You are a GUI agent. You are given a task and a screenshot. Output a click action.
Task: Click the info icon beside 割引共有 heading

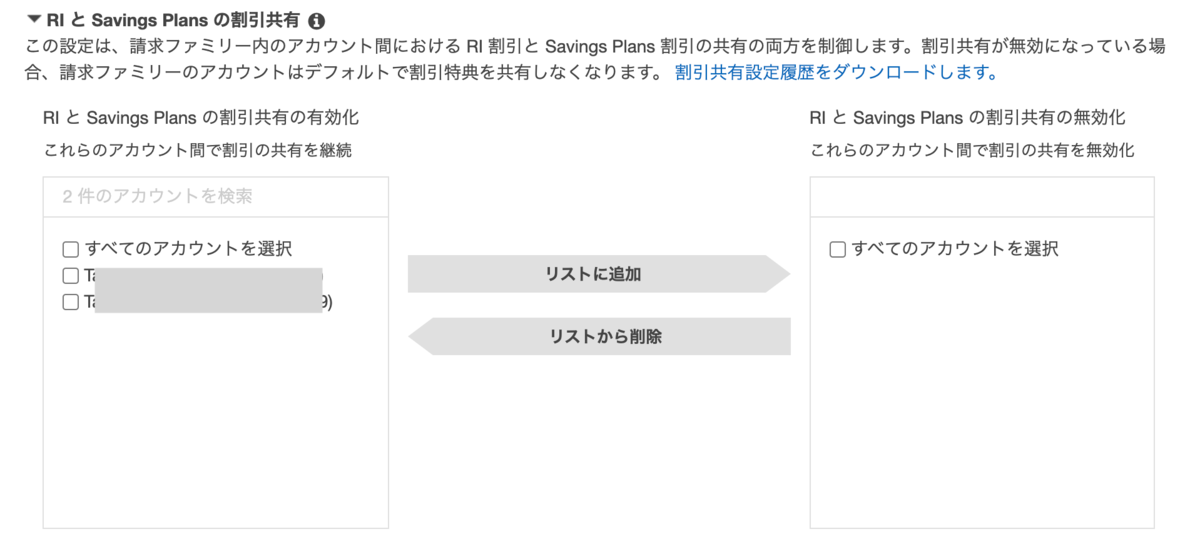(316, 20)
